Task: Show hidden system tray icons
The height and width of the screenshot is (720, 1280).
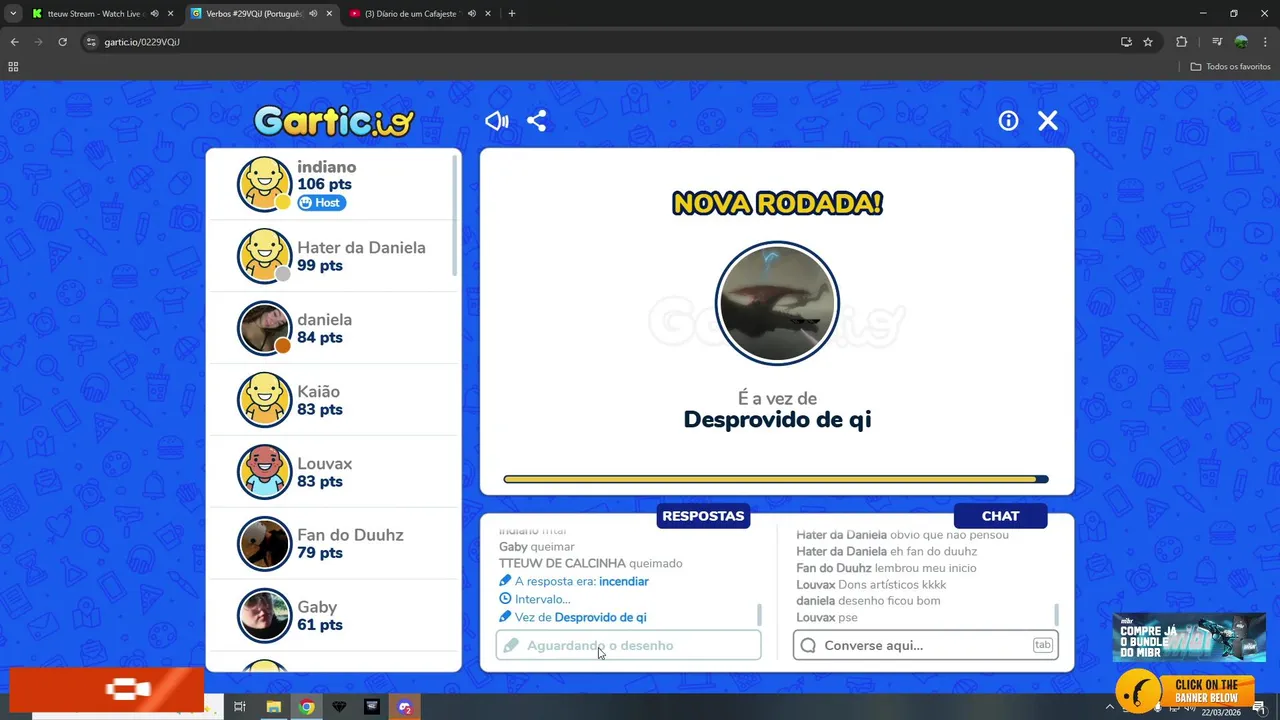Action: pos(1109,707)
